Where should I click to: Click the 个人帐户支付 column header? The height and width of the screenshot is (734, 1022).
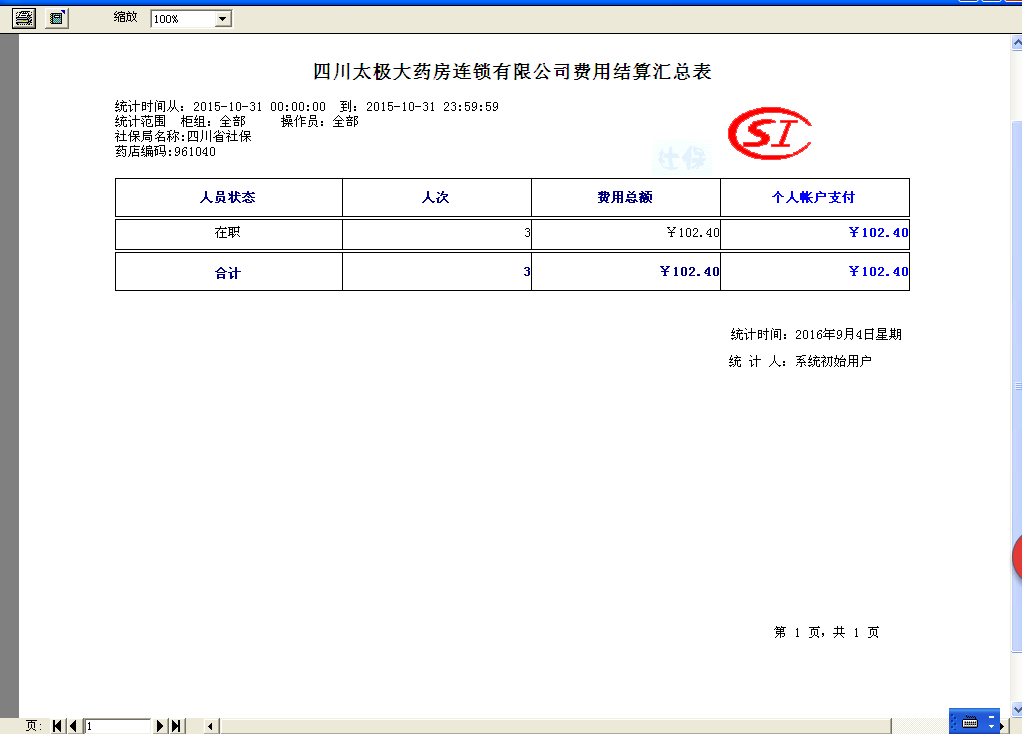click(814, 198)
